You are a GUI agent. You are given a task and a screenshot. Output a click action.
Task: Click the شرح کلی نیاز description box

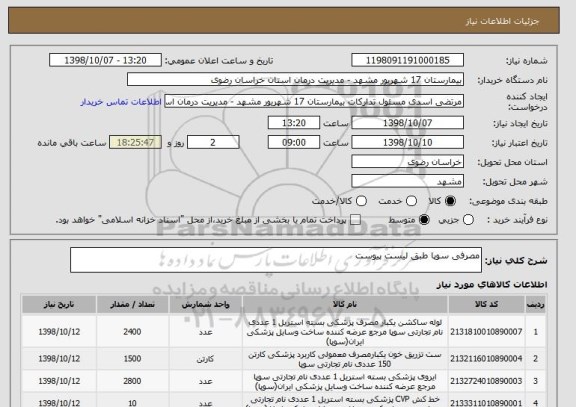(x=276, y=260)
